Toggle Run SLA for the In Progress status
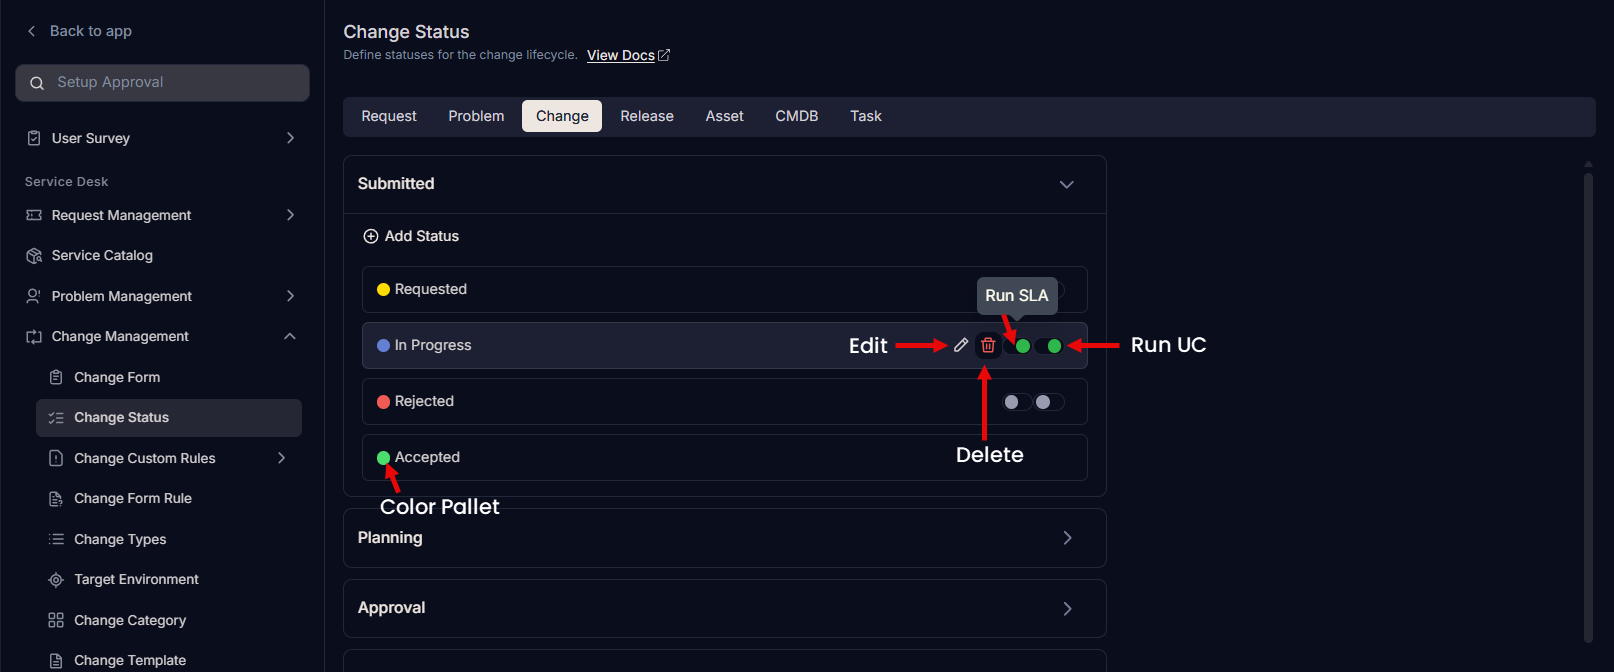 (1017, 346)
